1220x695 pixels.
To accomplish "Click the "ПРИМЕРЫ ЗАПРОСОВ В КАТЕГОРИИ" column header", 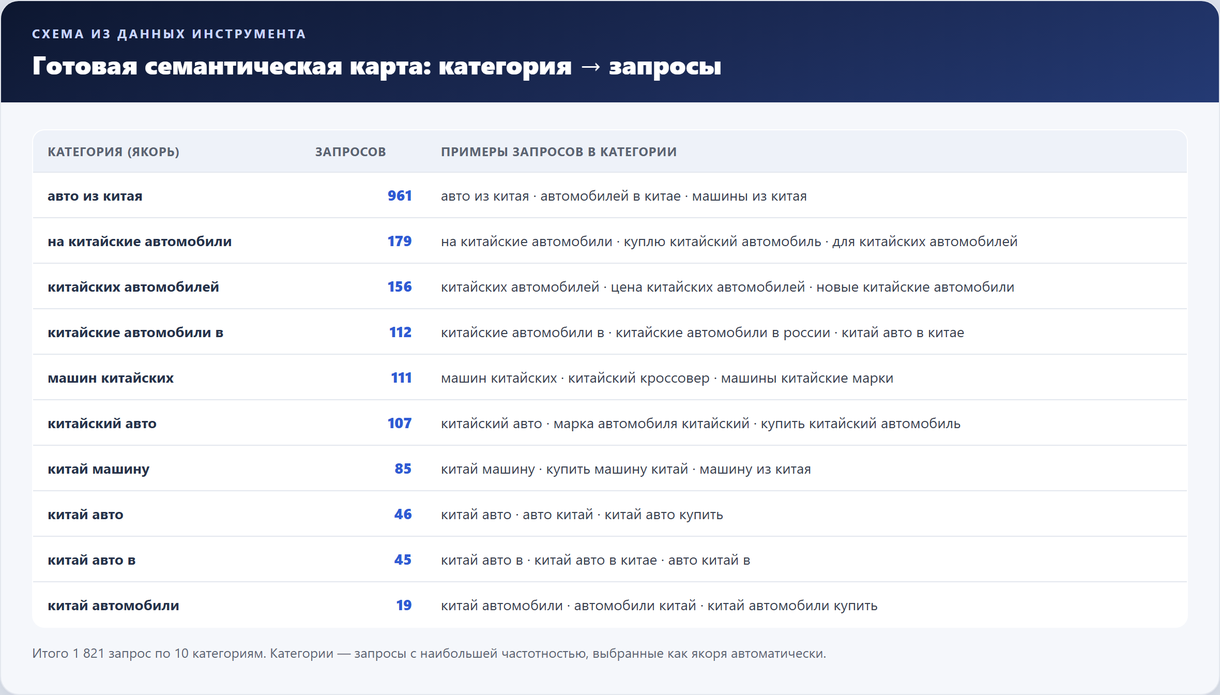I will tap(559, 152).
